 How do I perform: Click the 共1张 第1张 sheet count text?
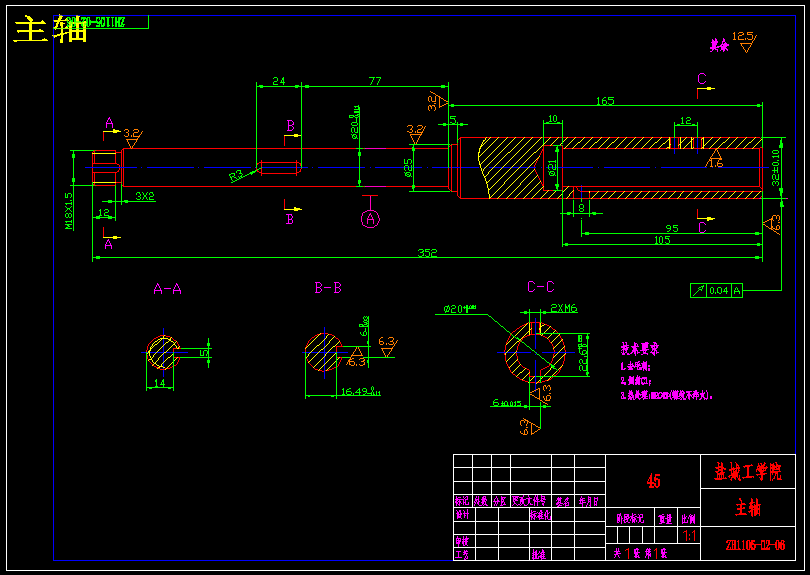point(641,553)
